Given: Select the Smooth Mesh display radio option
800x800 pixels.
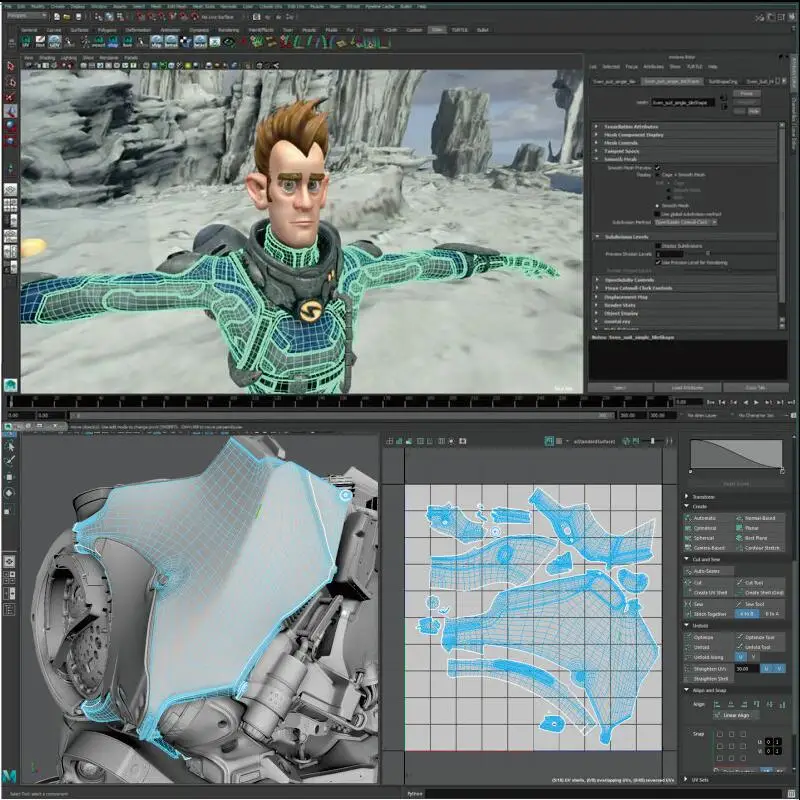Looking at the screenshot, I should 658,206.
